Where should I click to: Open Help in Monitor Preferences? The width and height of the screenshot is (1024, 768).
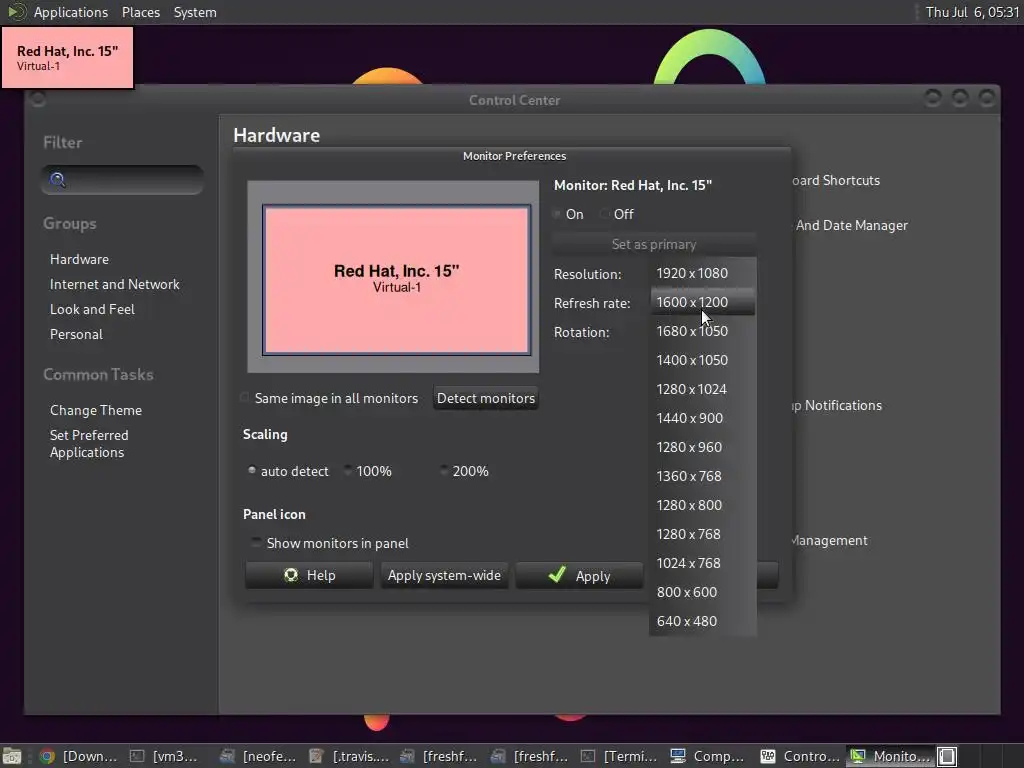[309, 575]
